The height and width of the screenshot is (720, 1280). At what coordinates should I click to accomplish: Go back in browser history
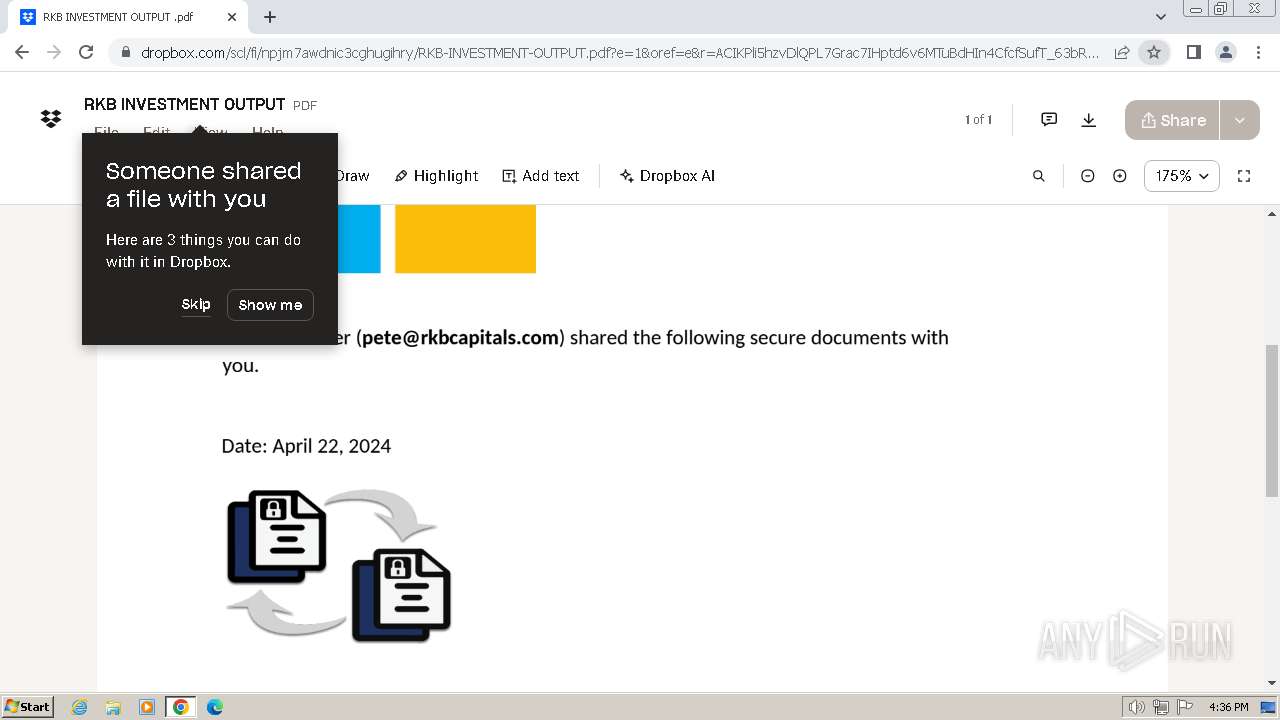click(x=22, y=52)
